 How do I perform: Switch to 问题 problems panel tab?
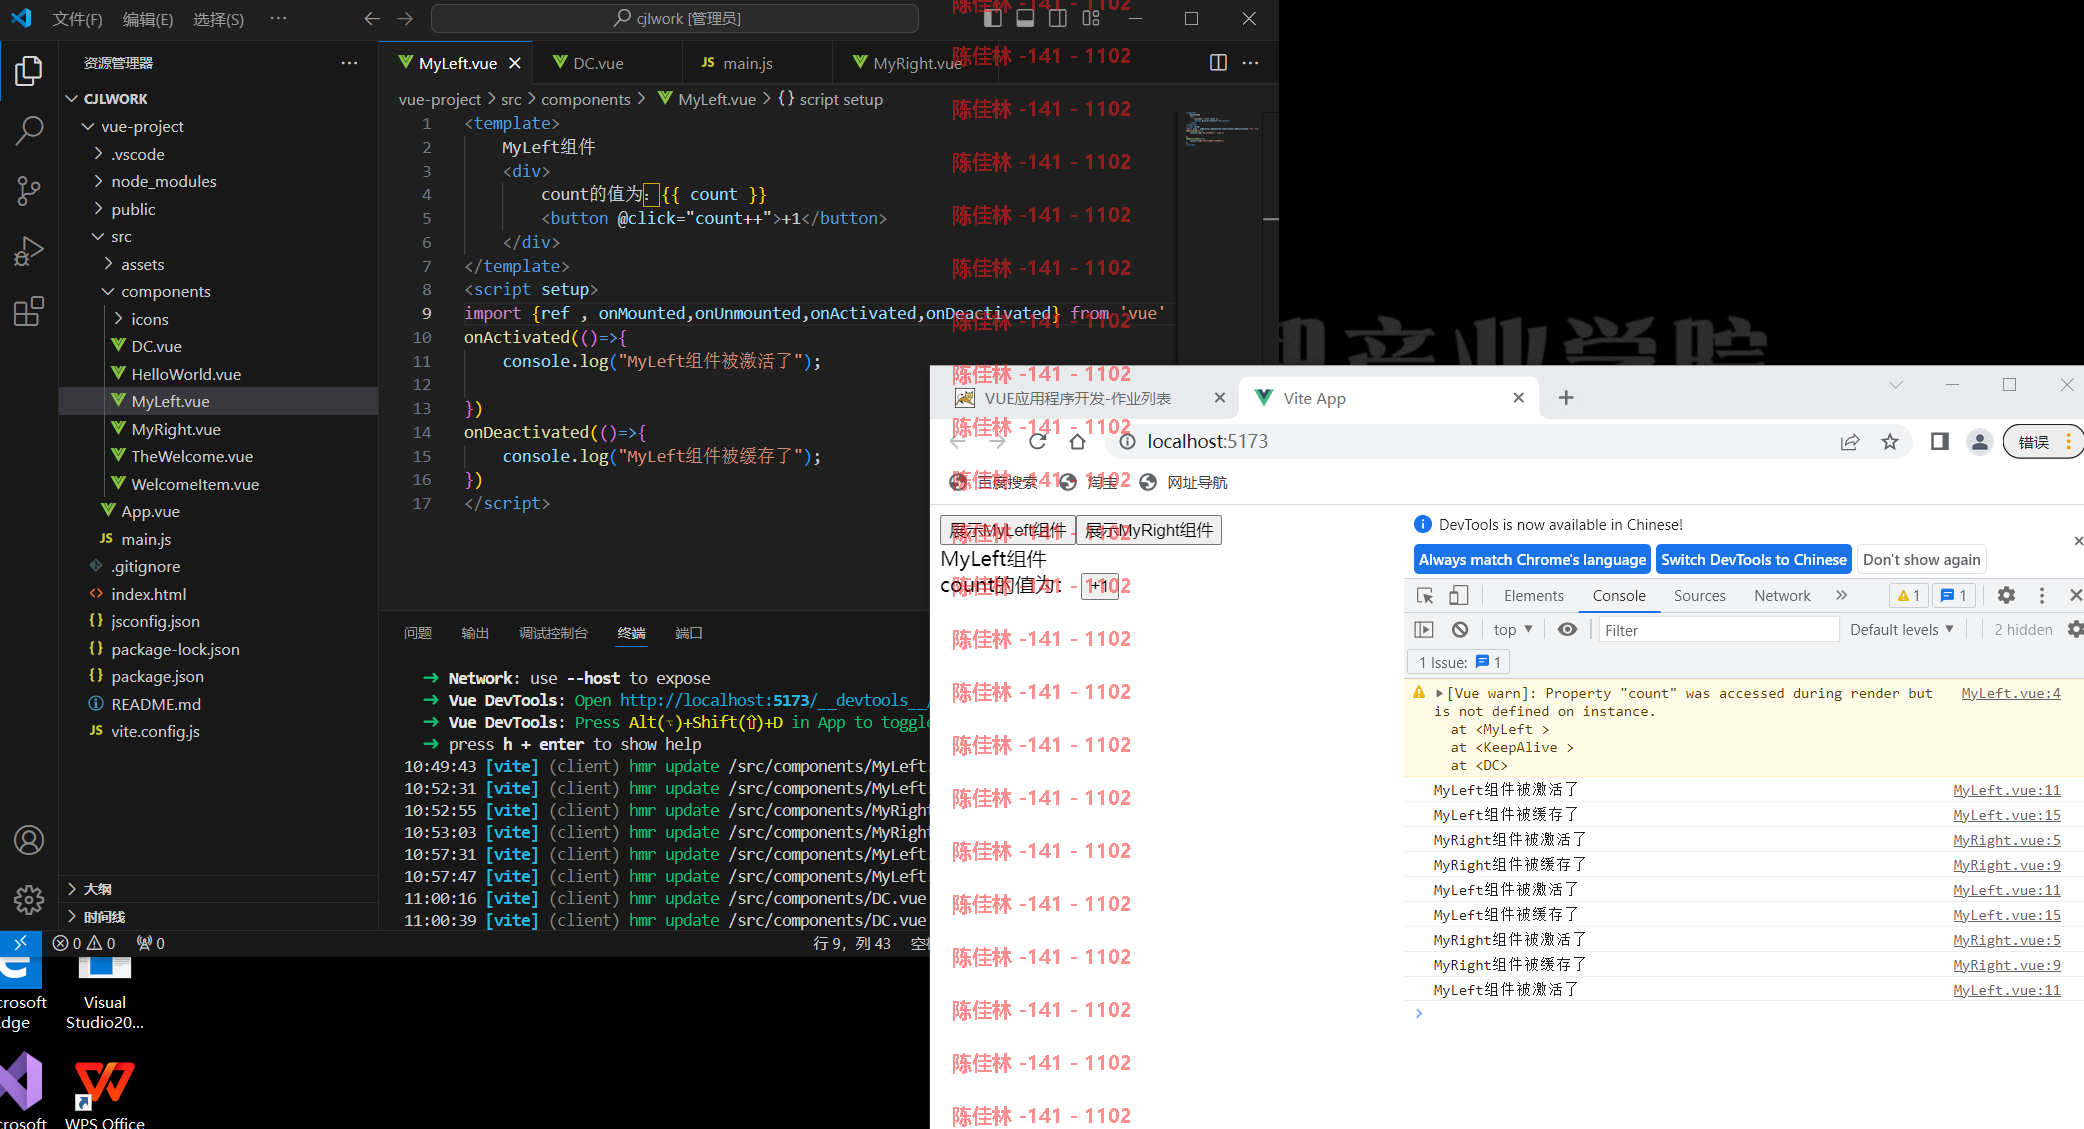418,634
